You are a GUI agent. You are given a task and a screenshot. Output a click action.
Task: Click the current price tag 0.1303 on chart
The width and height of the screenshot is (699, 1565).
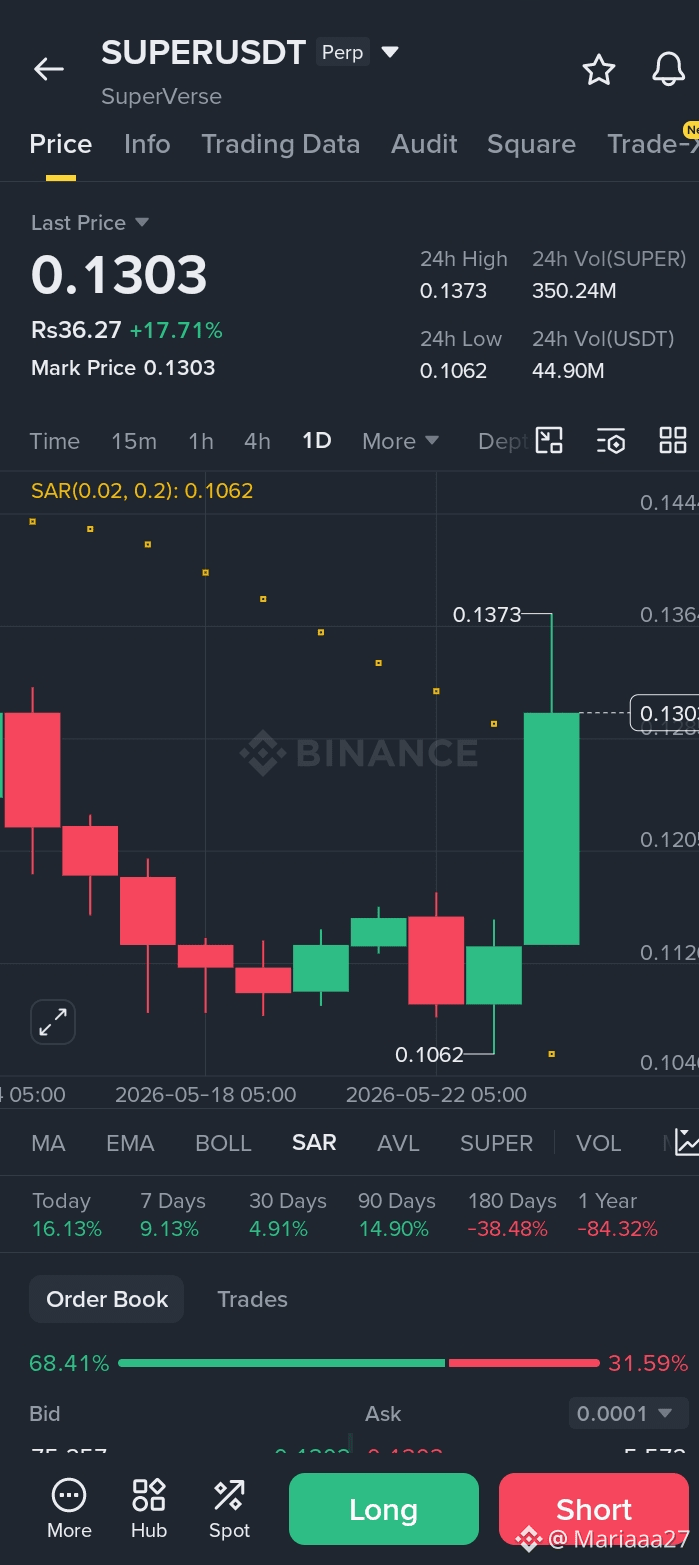point(664,714)
